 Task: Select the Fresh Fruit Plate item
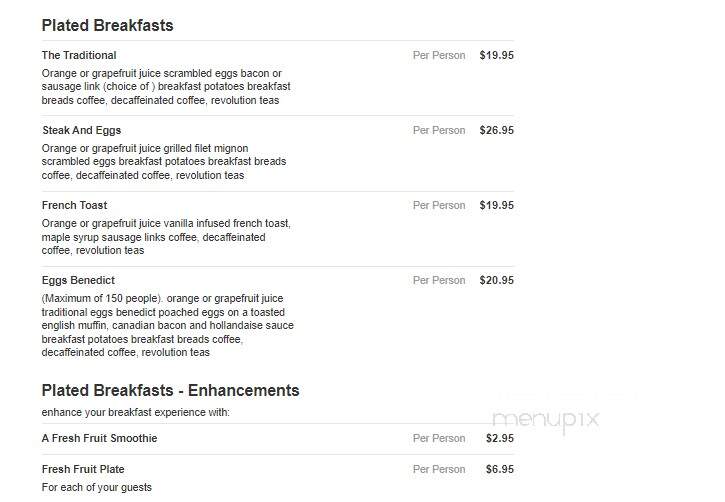coord(83,469)
